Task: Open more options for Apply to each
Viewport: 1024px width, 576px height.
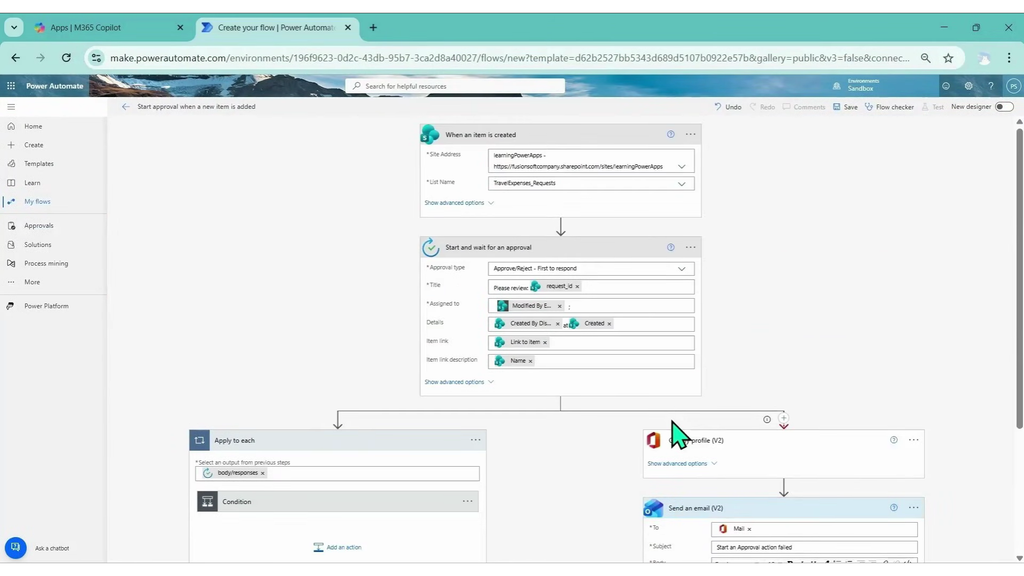Action: [x=475, y=440]
